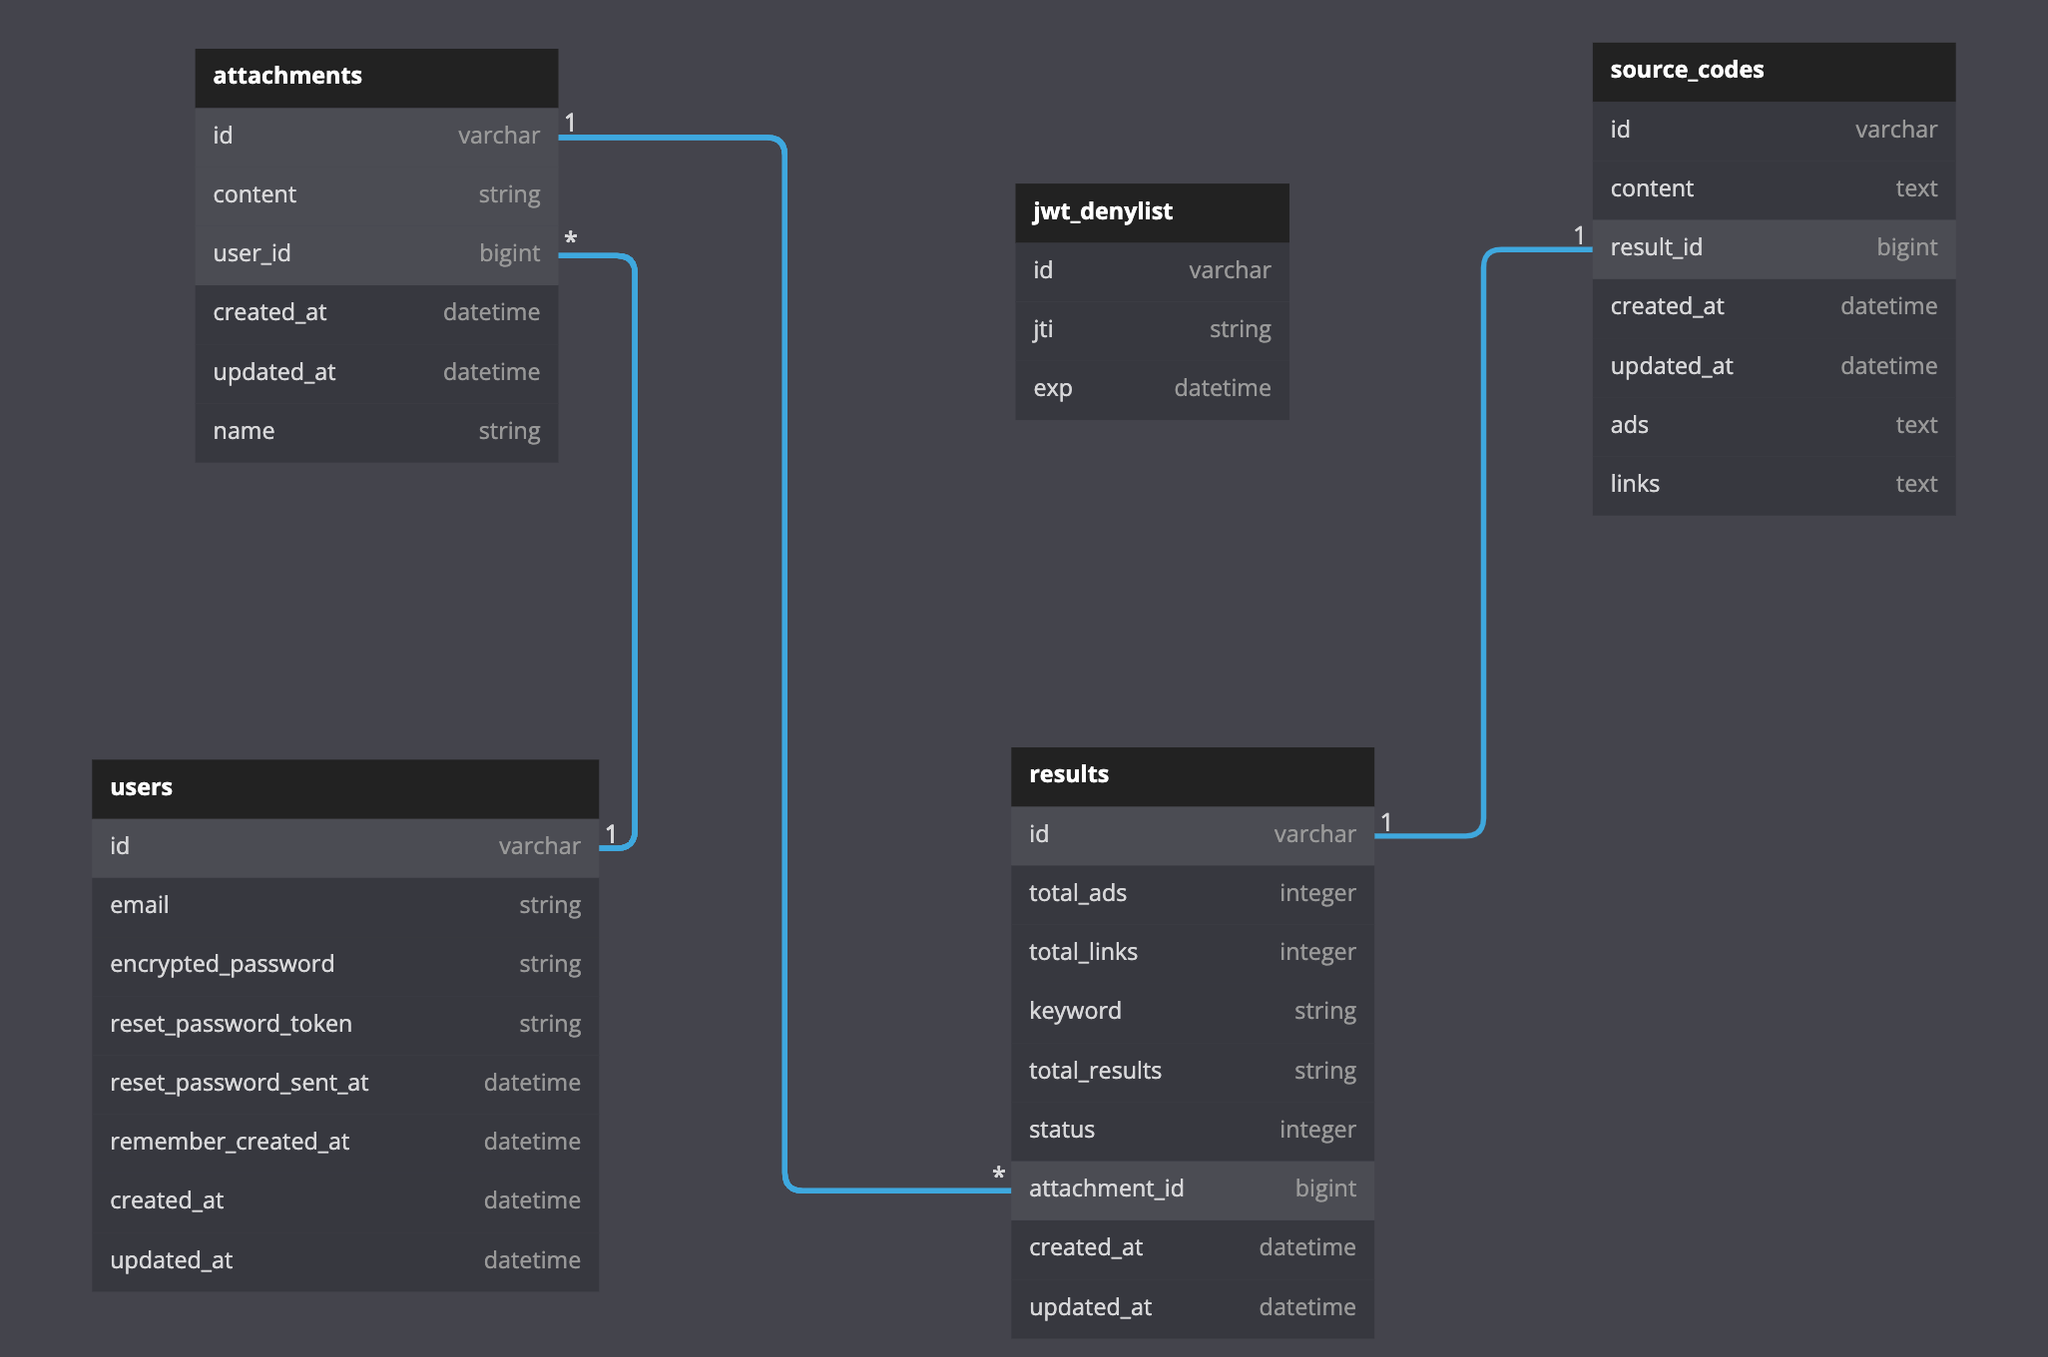Click the keyword field in results
The image size is (2048, 1357).
click(1192, 1011)
